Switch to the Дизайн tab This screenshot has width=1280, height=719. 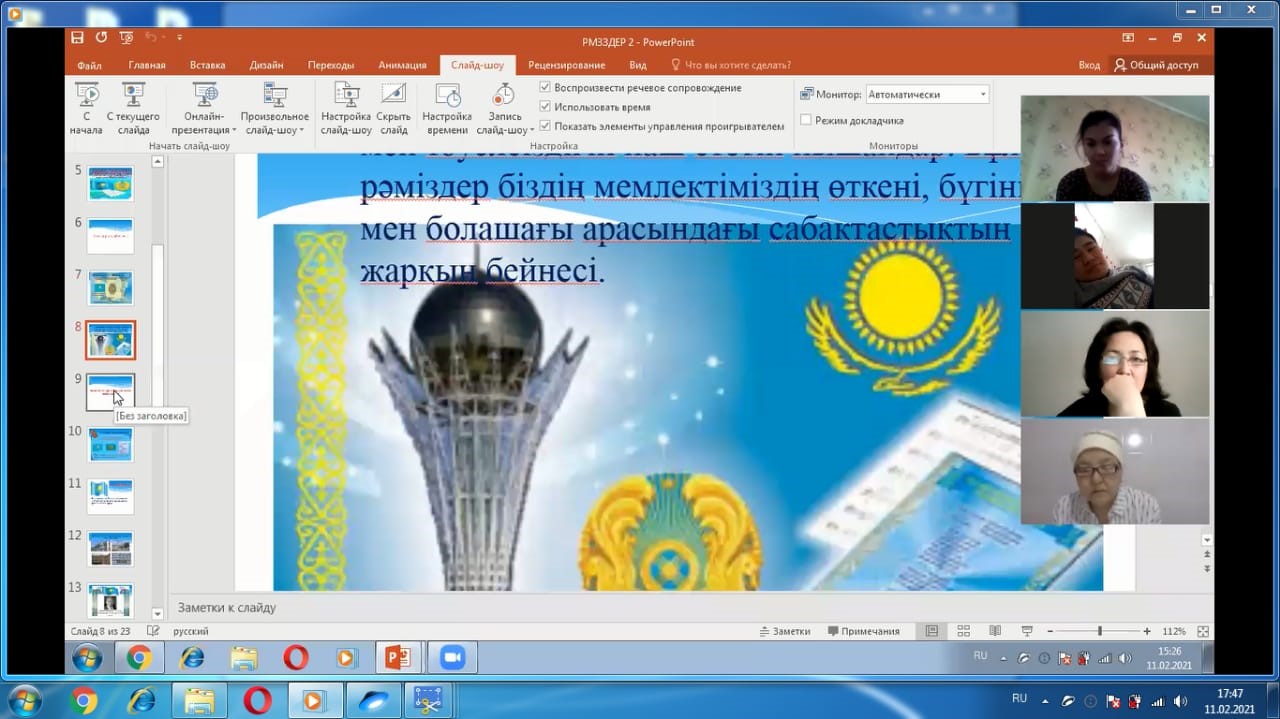pos(266,65)
